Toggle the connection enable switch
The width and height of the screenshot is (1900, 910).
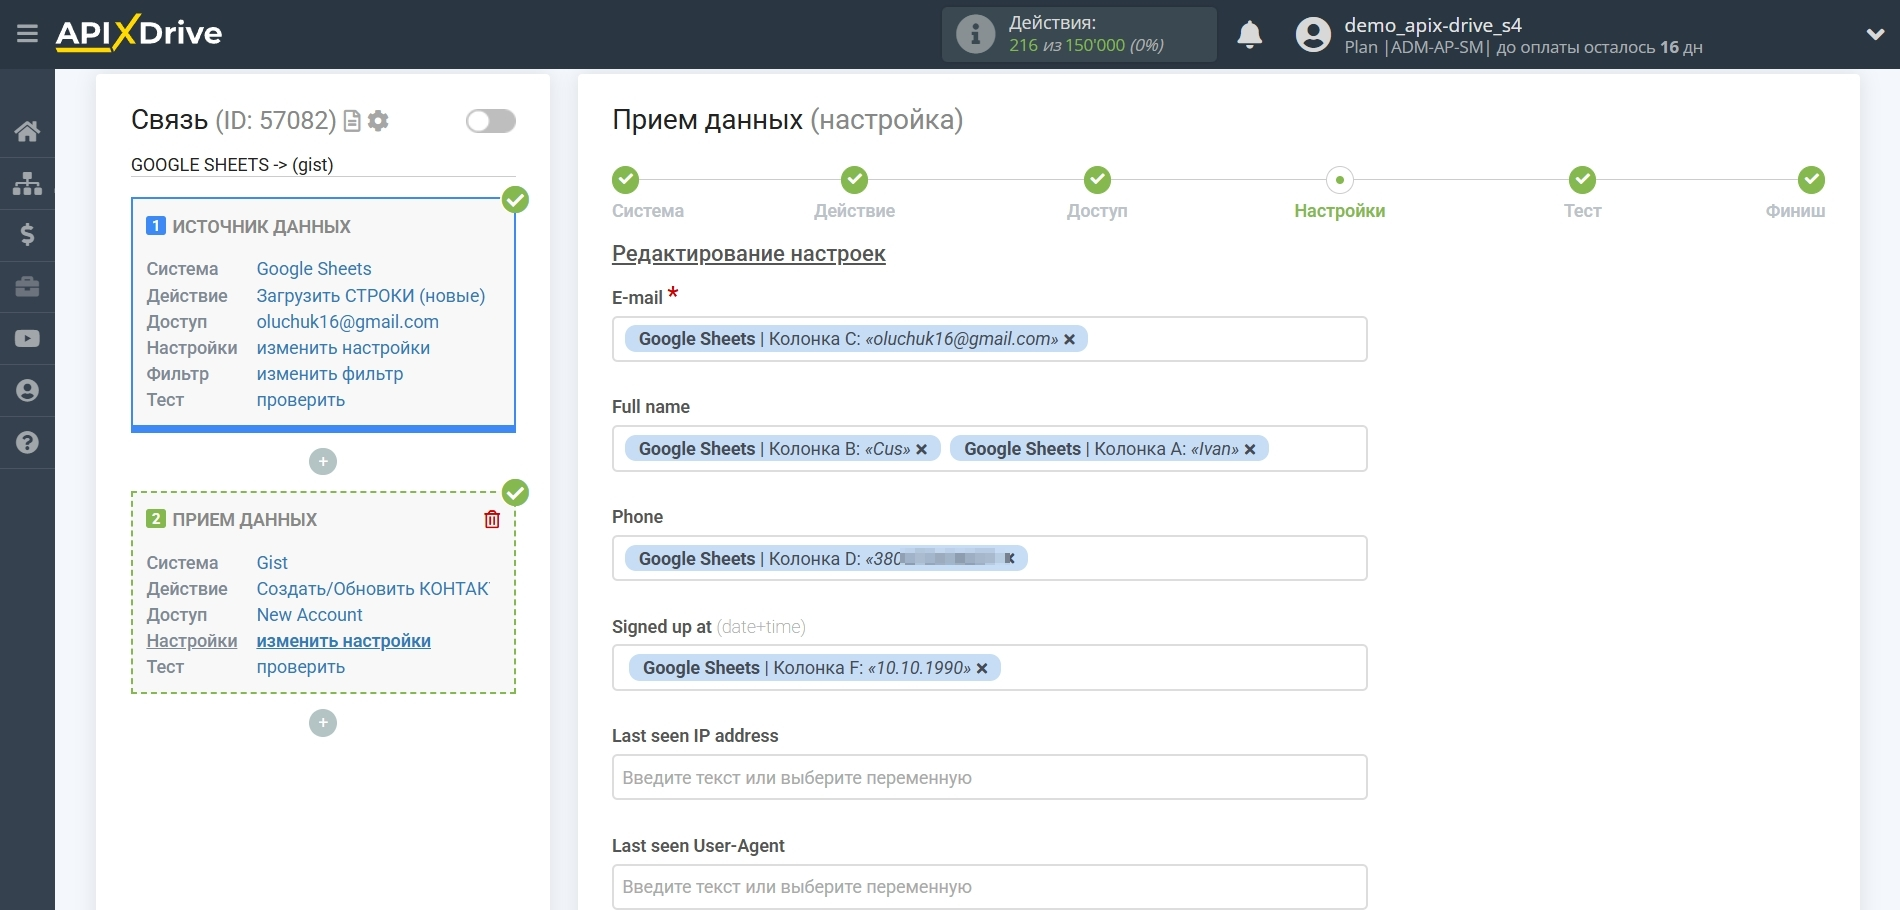(490, 121)
